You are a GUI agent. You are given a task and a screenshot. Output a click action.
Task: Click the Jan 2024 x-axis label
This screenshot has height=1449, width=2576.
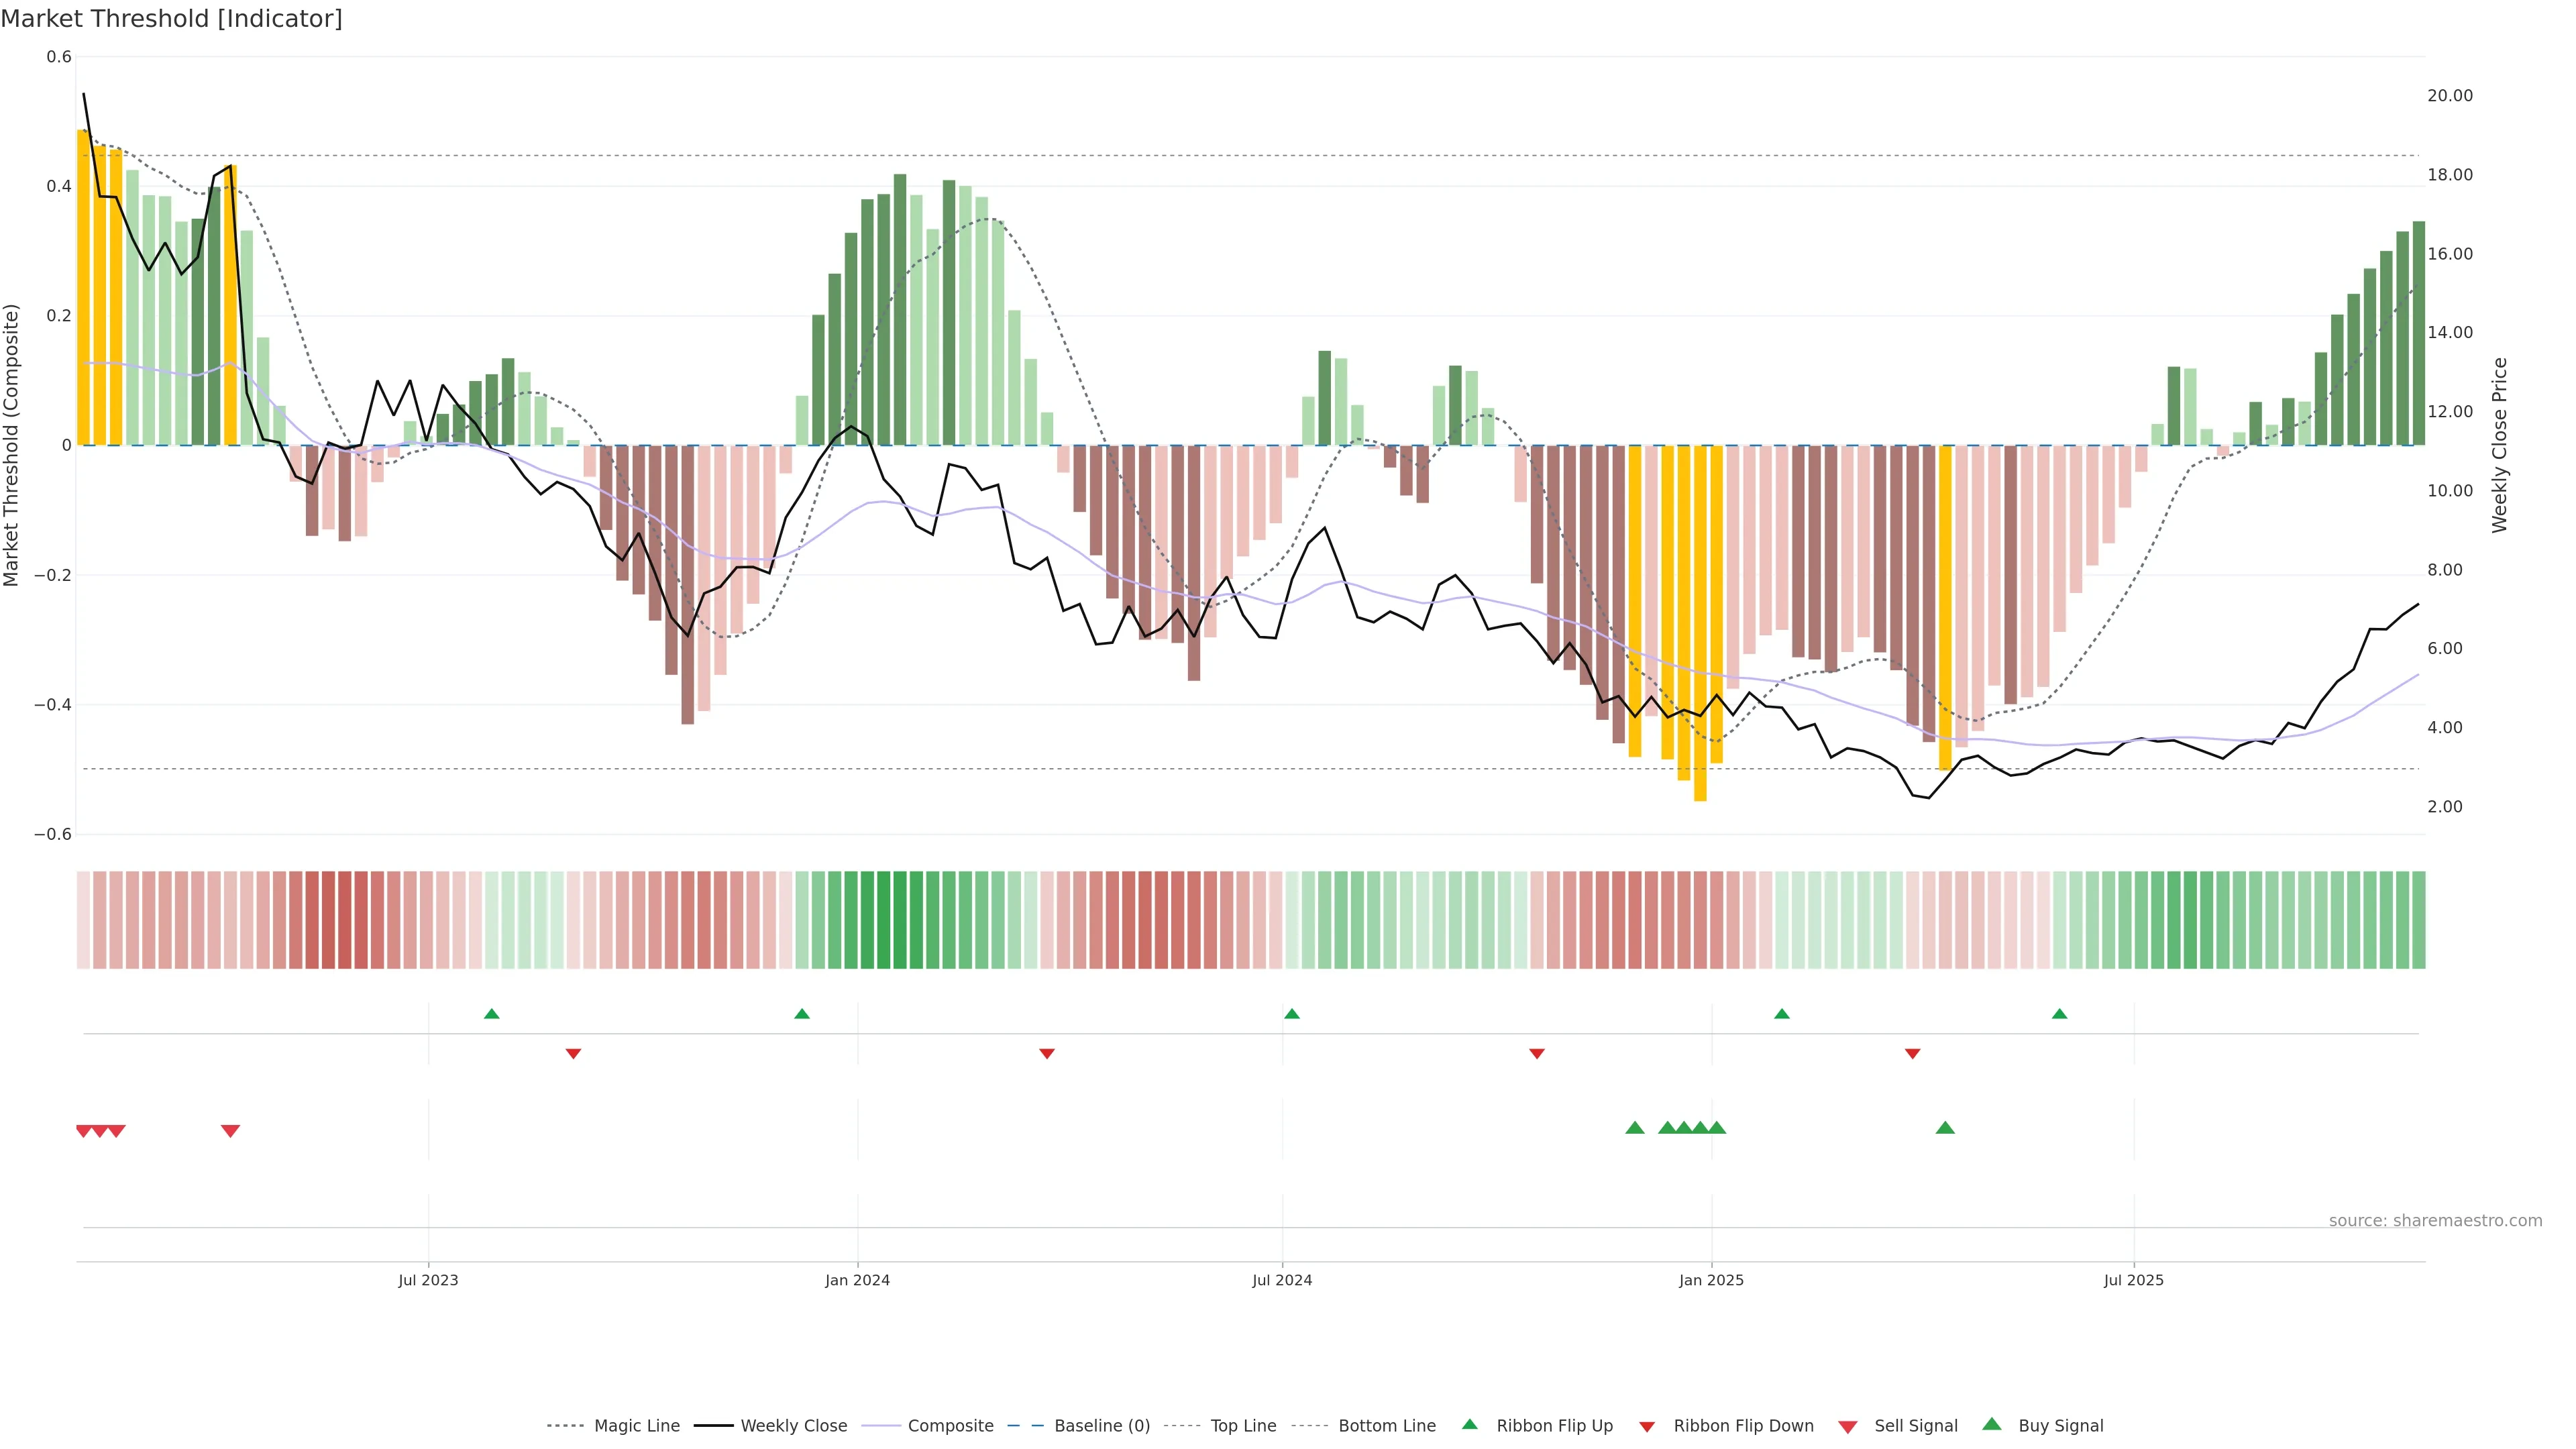tap(857, 1280)
